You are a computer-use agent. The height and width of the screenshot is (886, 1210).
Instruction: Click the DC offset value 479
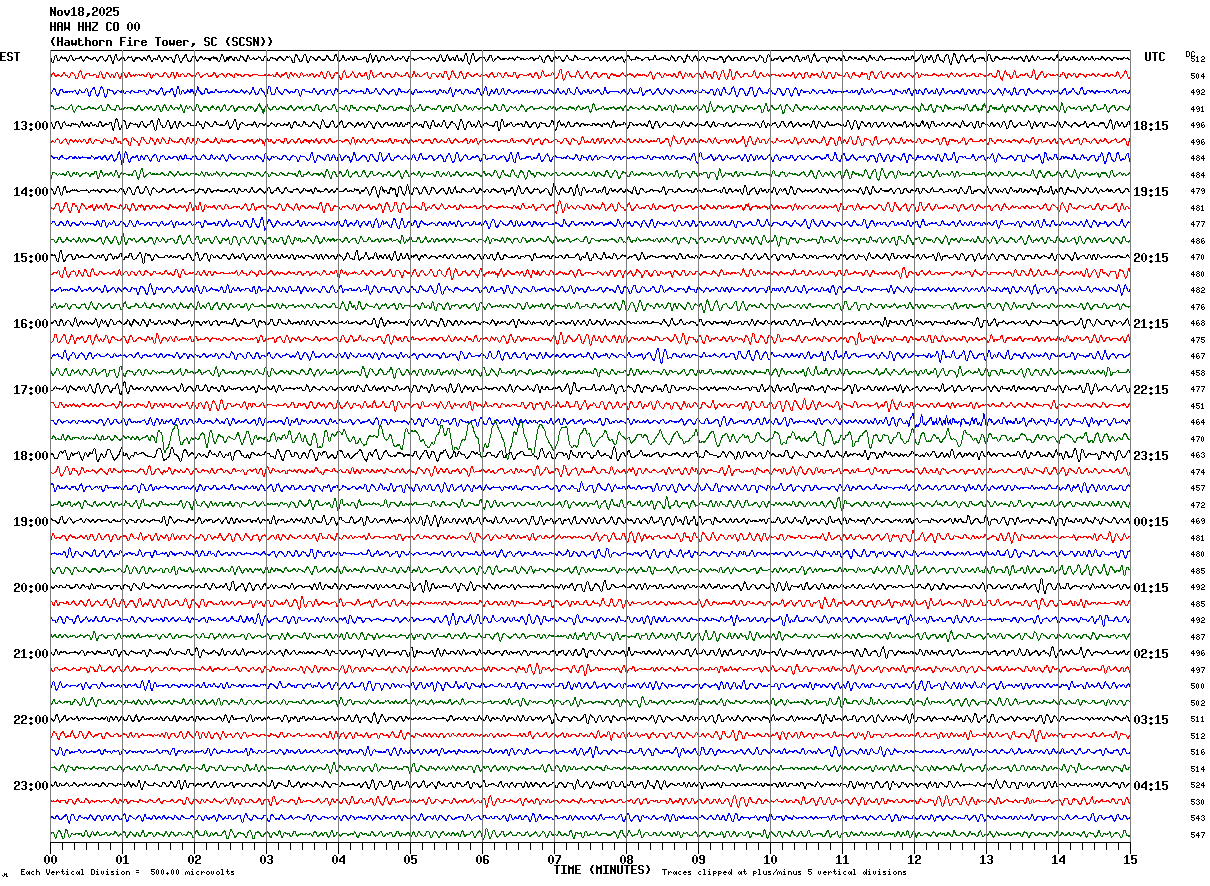pyautogui.click(x=1197, y=192)
